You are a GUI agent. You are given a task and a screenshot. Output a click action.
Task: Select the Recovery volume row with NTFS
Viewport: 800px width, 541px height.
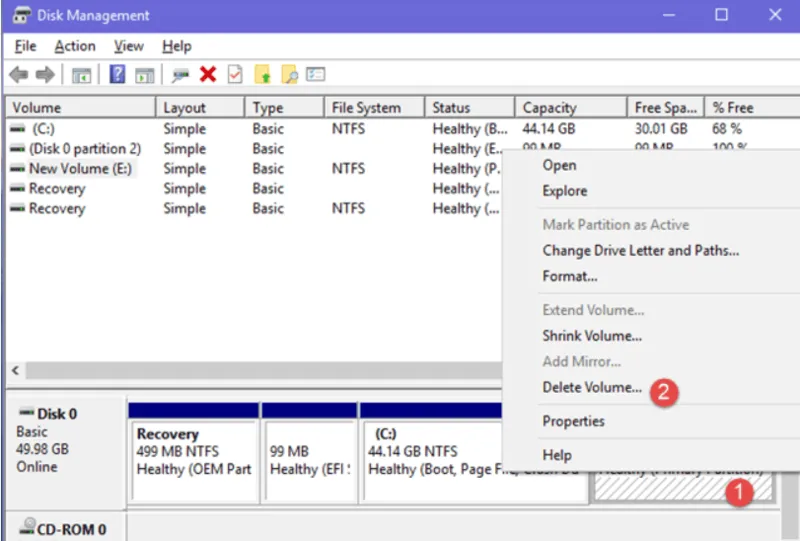click(x=254, y=208)
